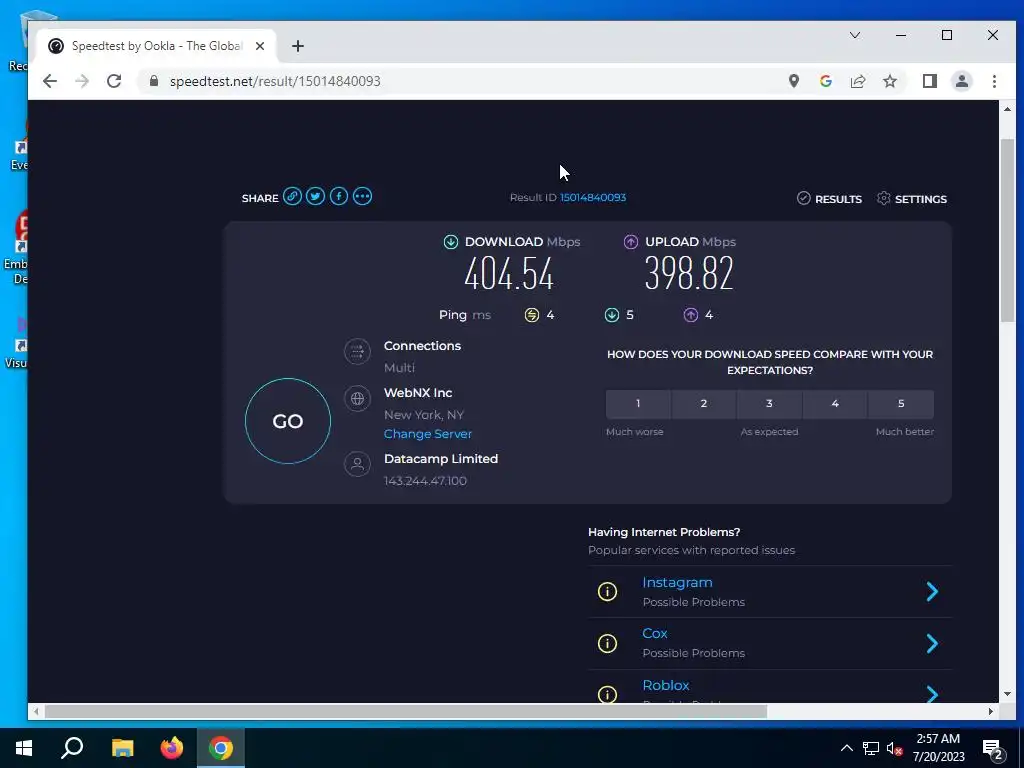Click the download arrow icon beside DOWNLOAD
This screenshot has height=768, width=1024.
pyautogui.click(x=451, y=242)
